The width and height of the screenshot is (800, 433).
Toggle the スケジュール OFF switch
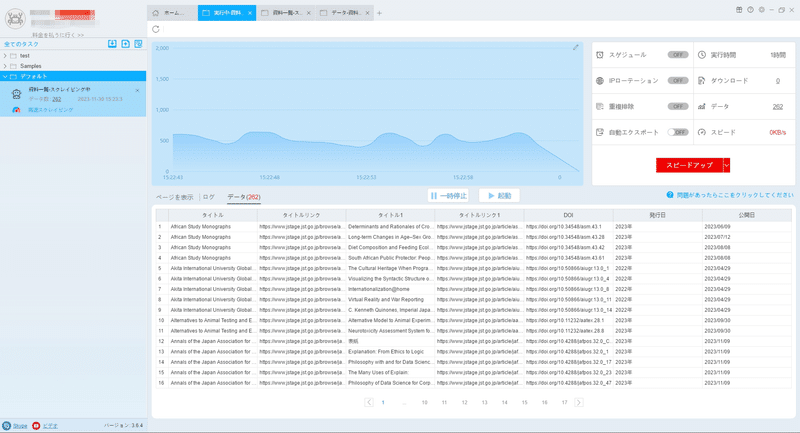(678, 55)
